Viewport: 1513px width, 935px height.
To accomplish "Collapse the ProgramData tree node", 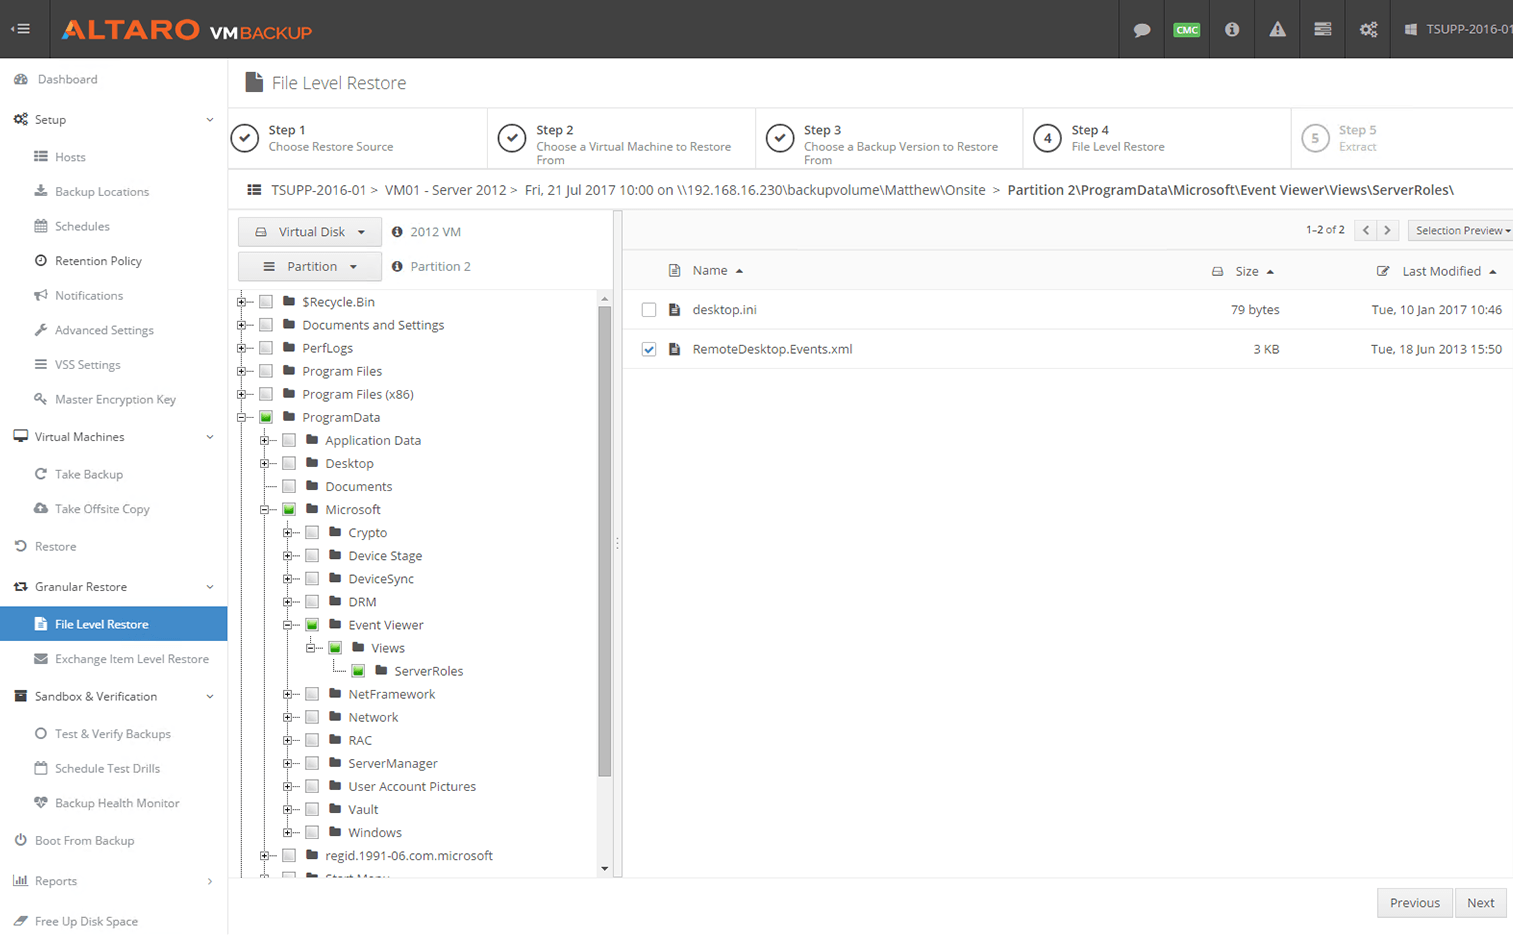I will tap(242, 417).
